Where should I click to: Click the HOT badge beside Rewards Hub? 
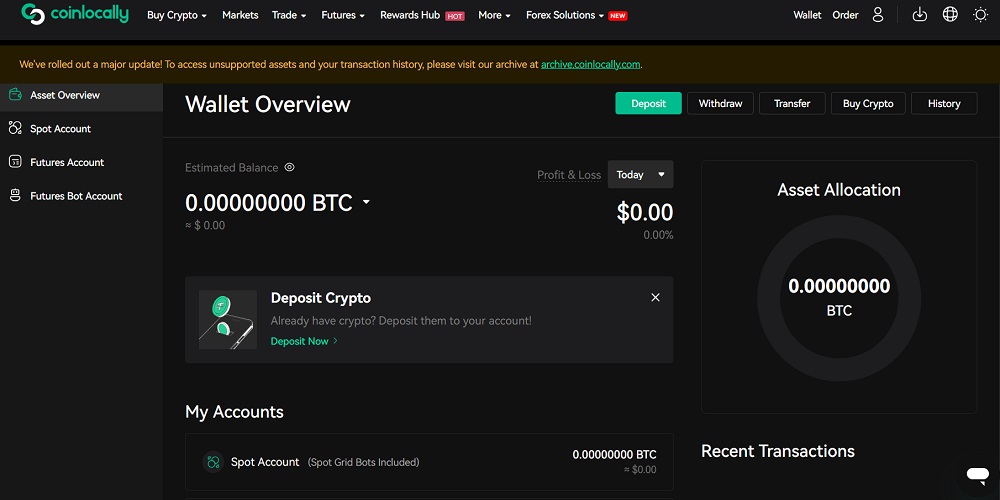point(455,16)
